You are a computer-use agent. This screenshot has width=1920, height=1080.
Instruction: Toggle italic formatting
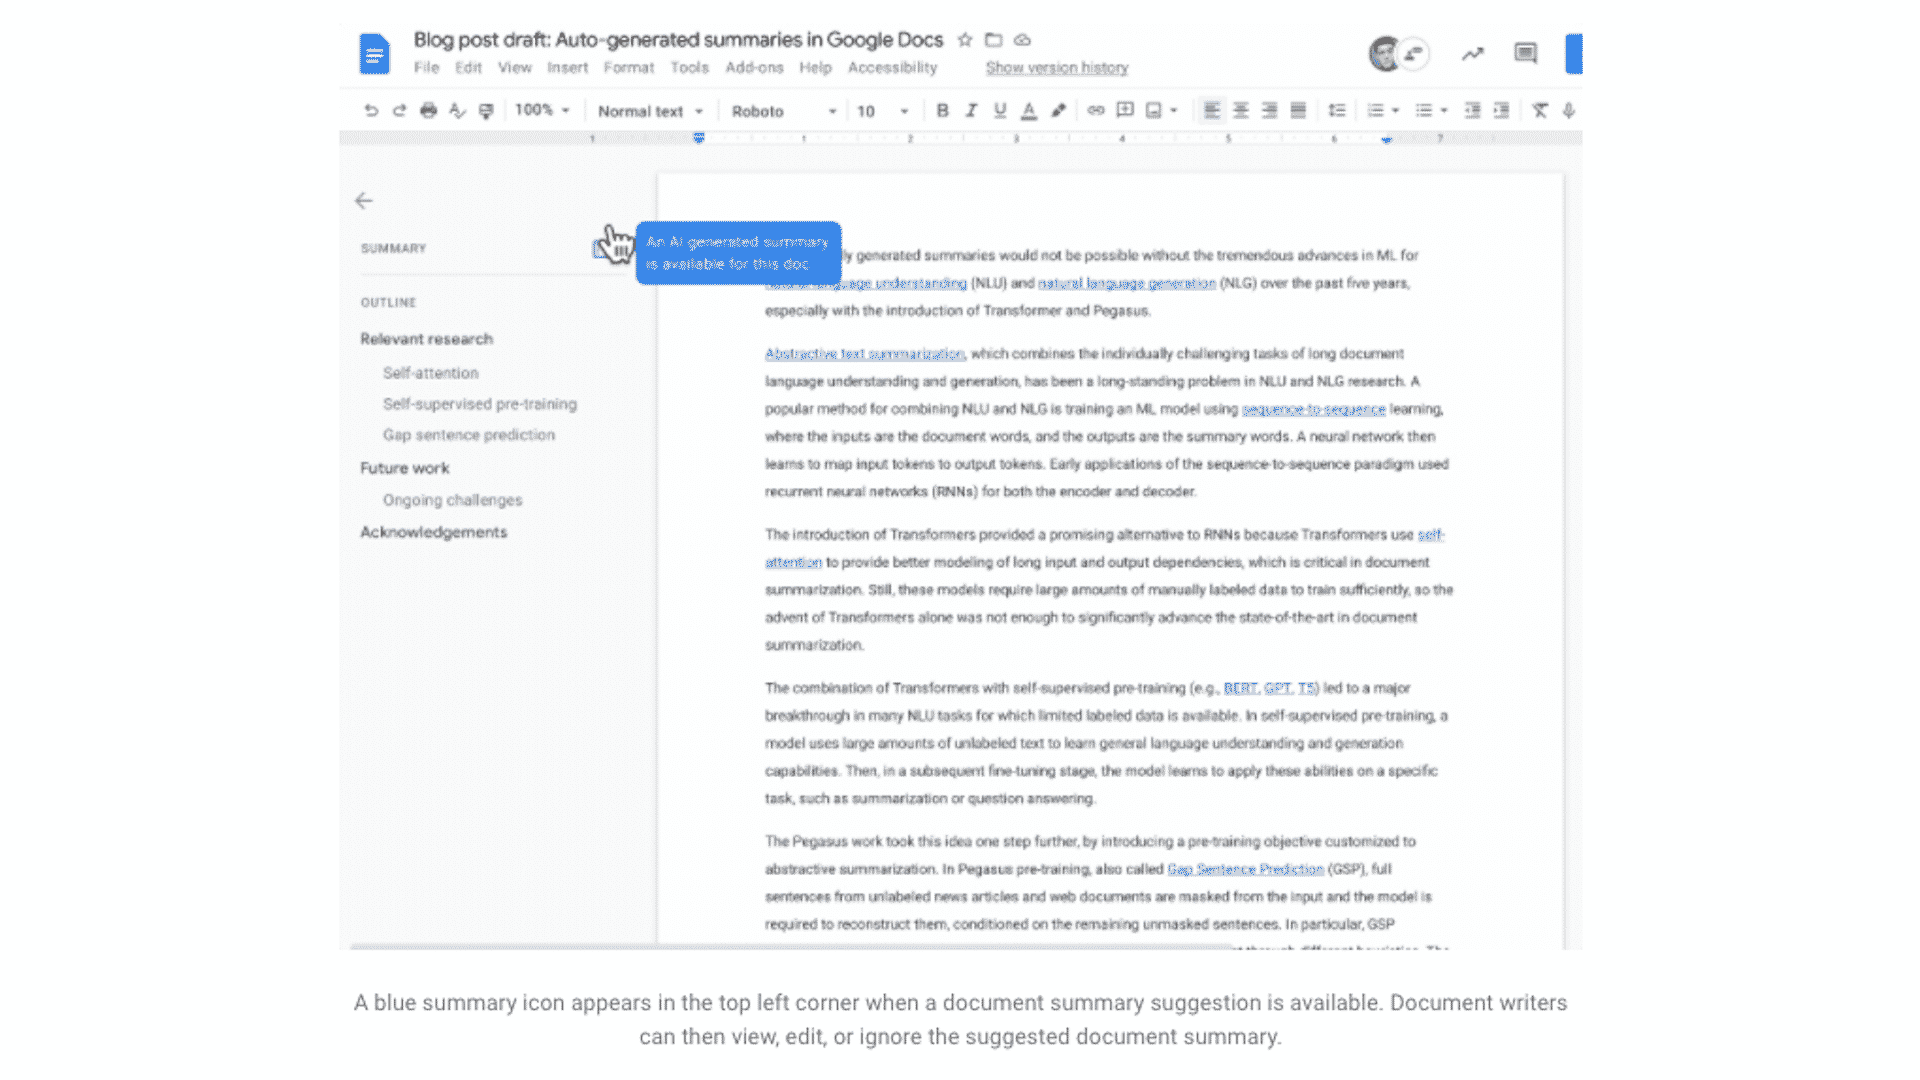[971, 111]
